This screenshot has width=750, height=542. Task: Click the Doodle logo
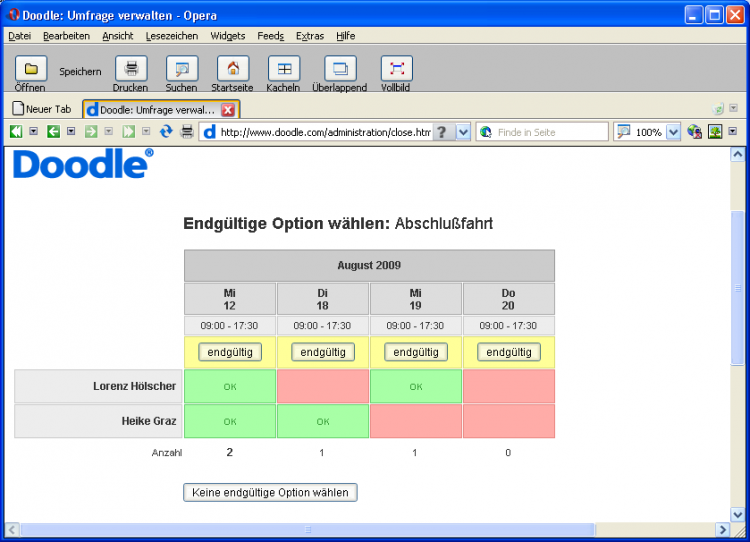(x=83, y=164)
